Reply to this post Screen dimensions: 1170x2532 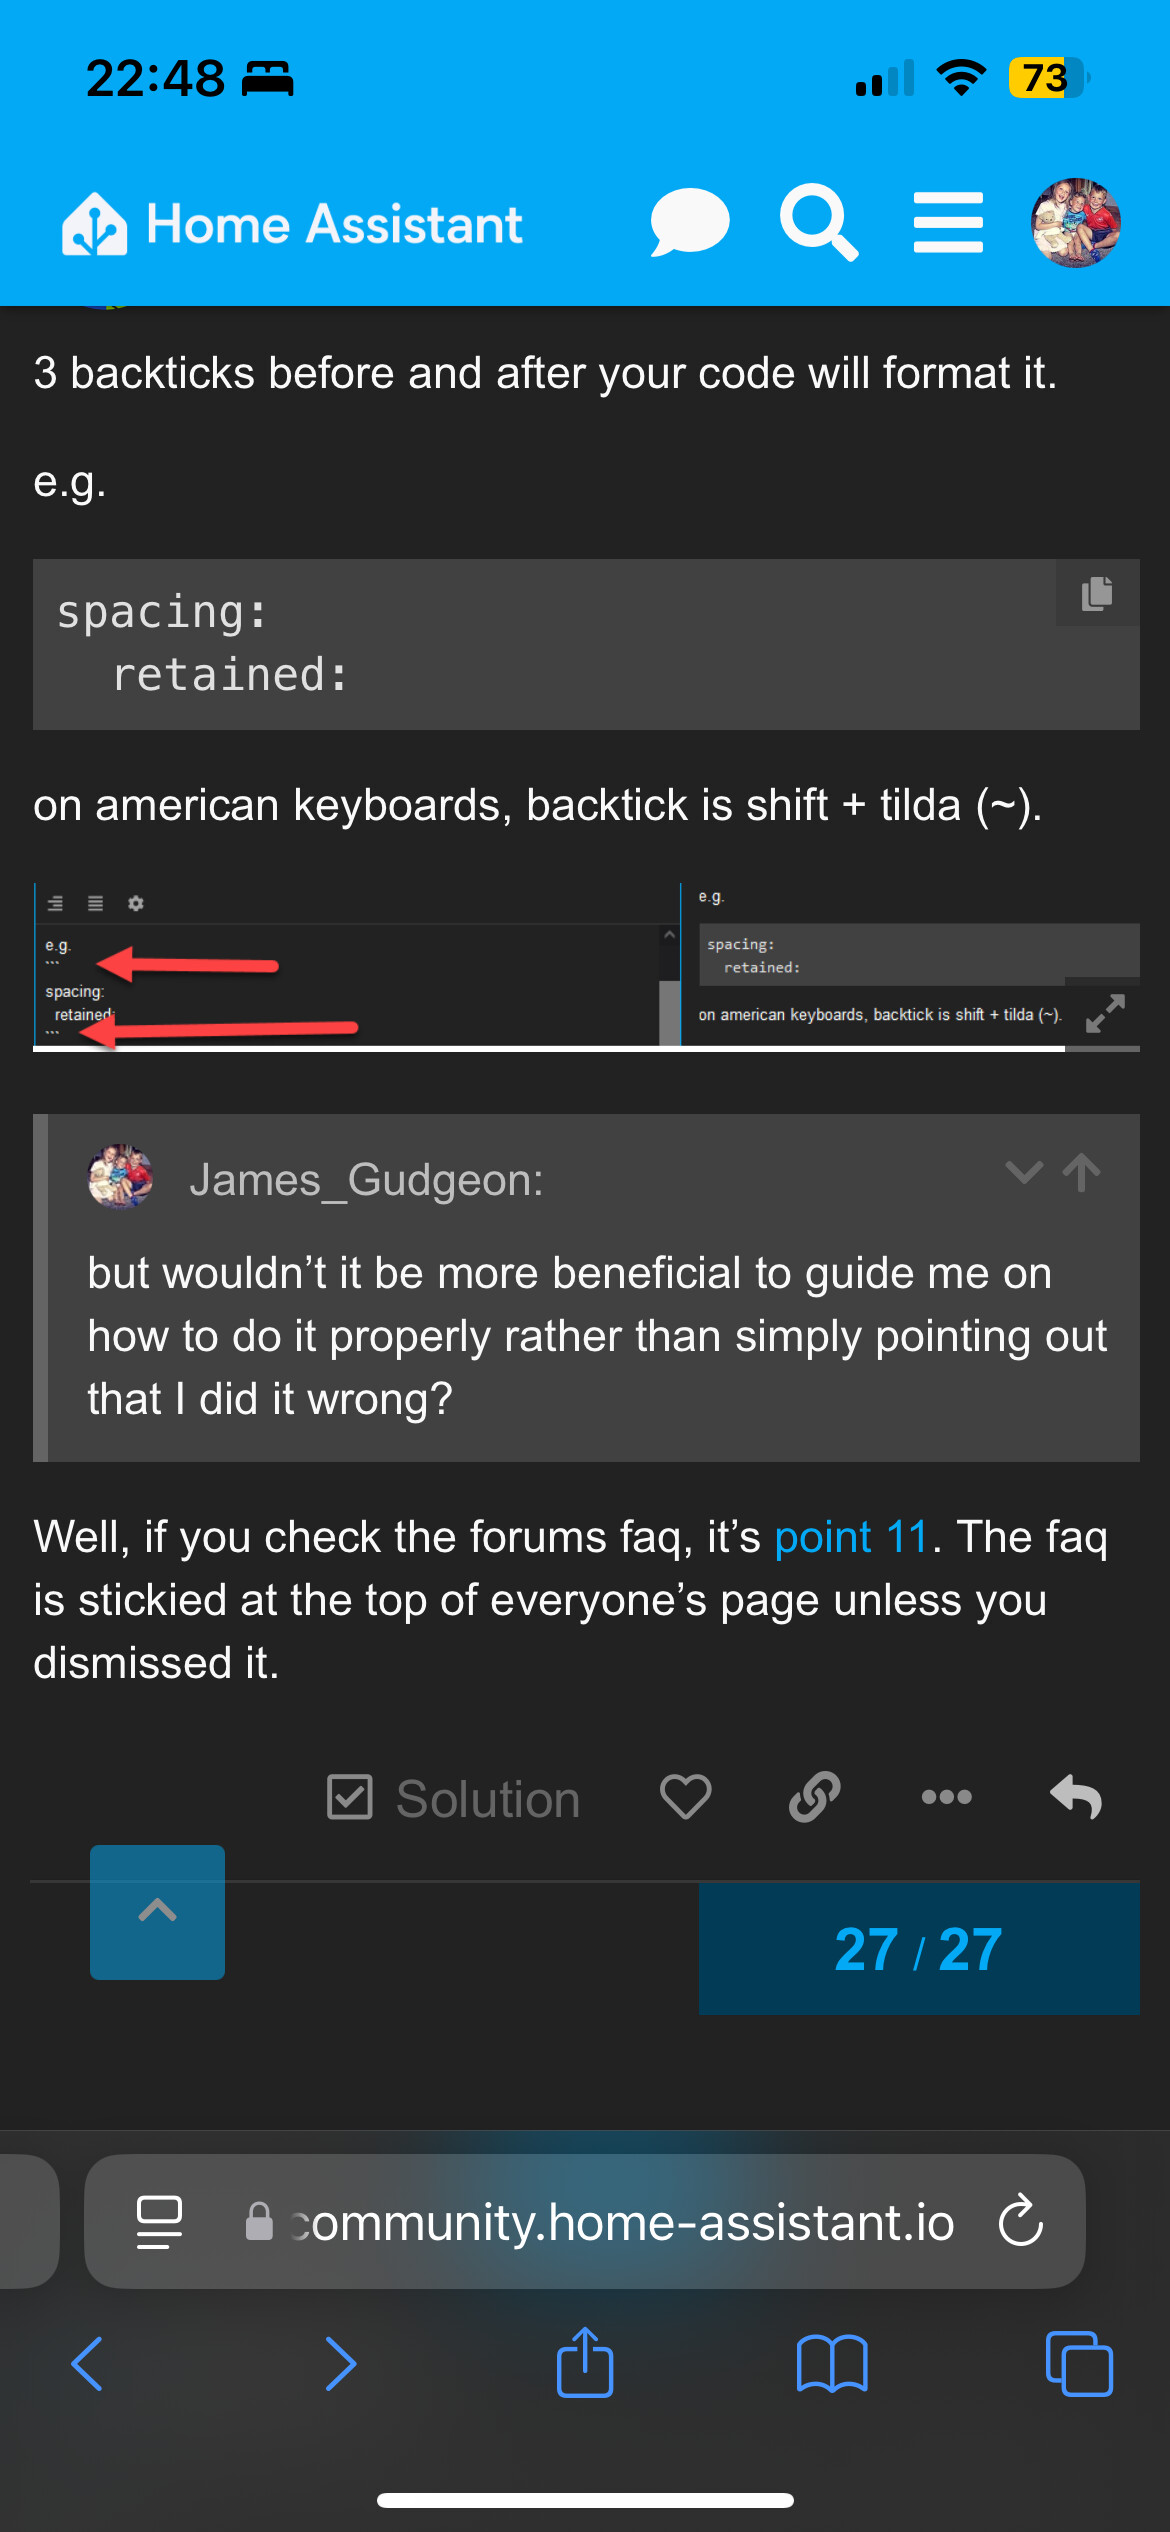(1076, 1798)
